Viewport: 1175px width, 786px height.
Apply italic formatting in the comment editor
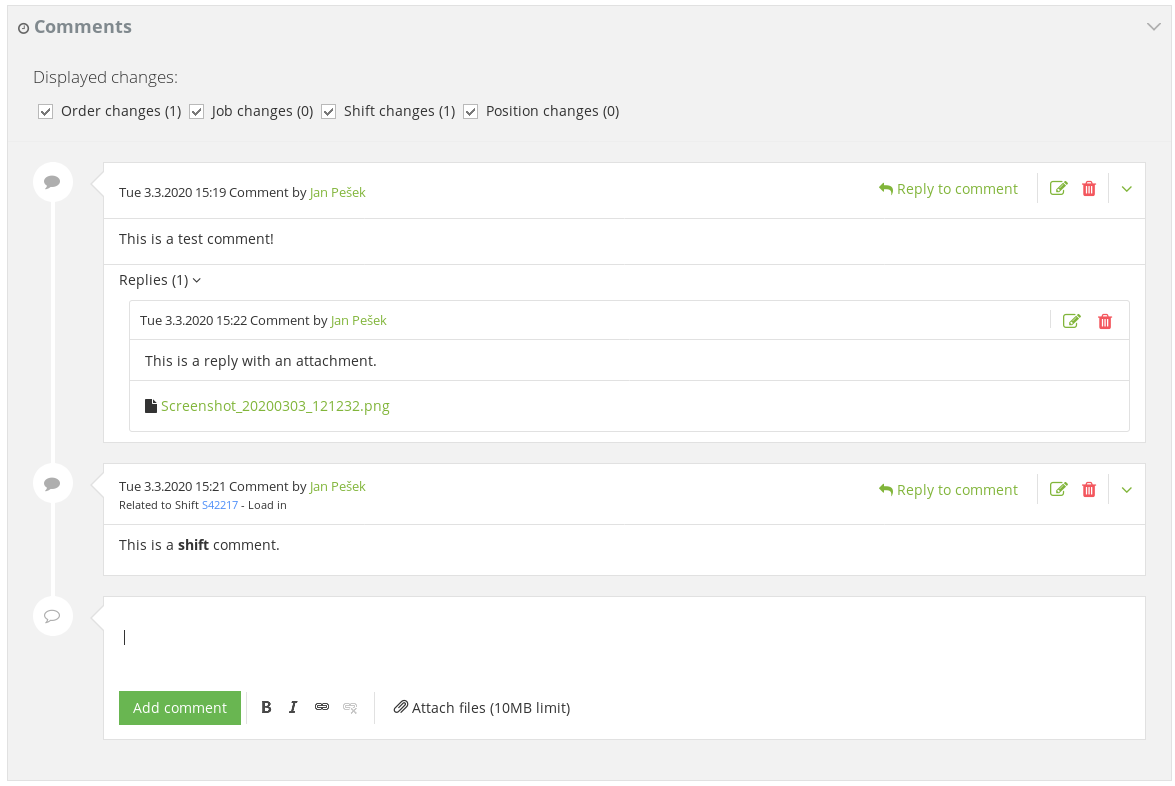click(x=293, y=707)
